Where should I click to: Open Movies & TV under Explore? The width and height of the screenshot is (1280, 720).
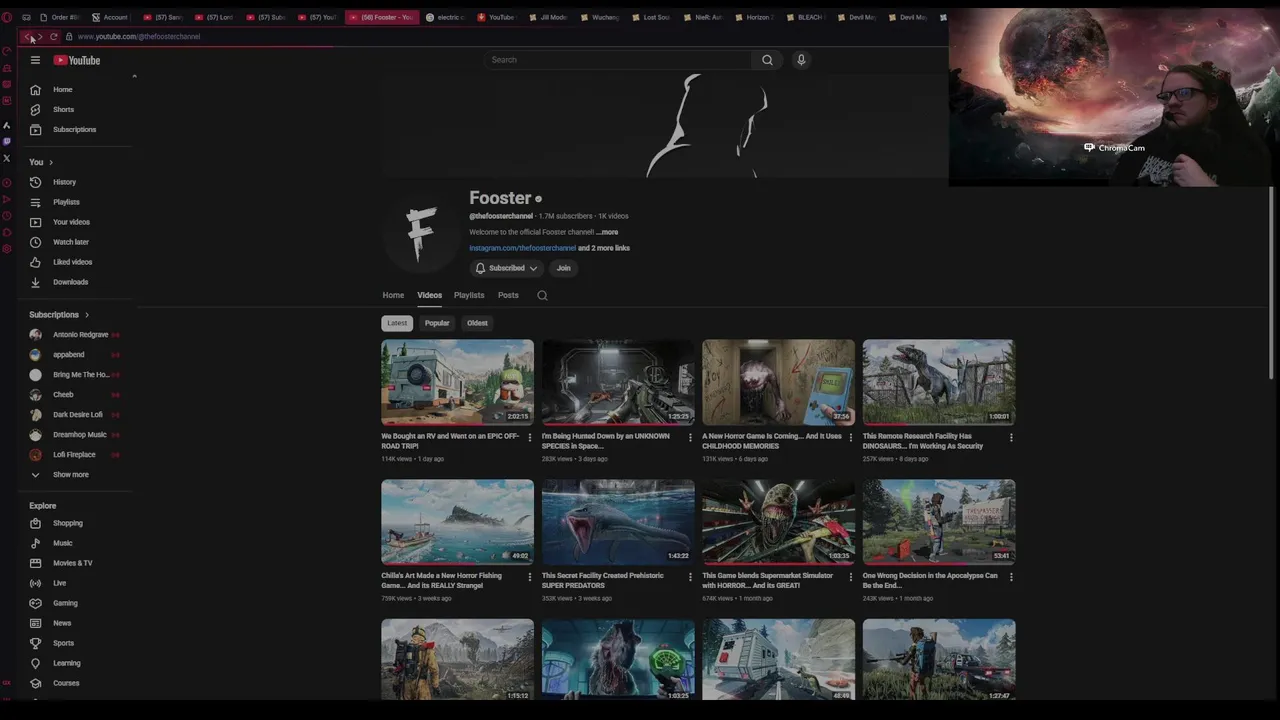tap(75, 563)
